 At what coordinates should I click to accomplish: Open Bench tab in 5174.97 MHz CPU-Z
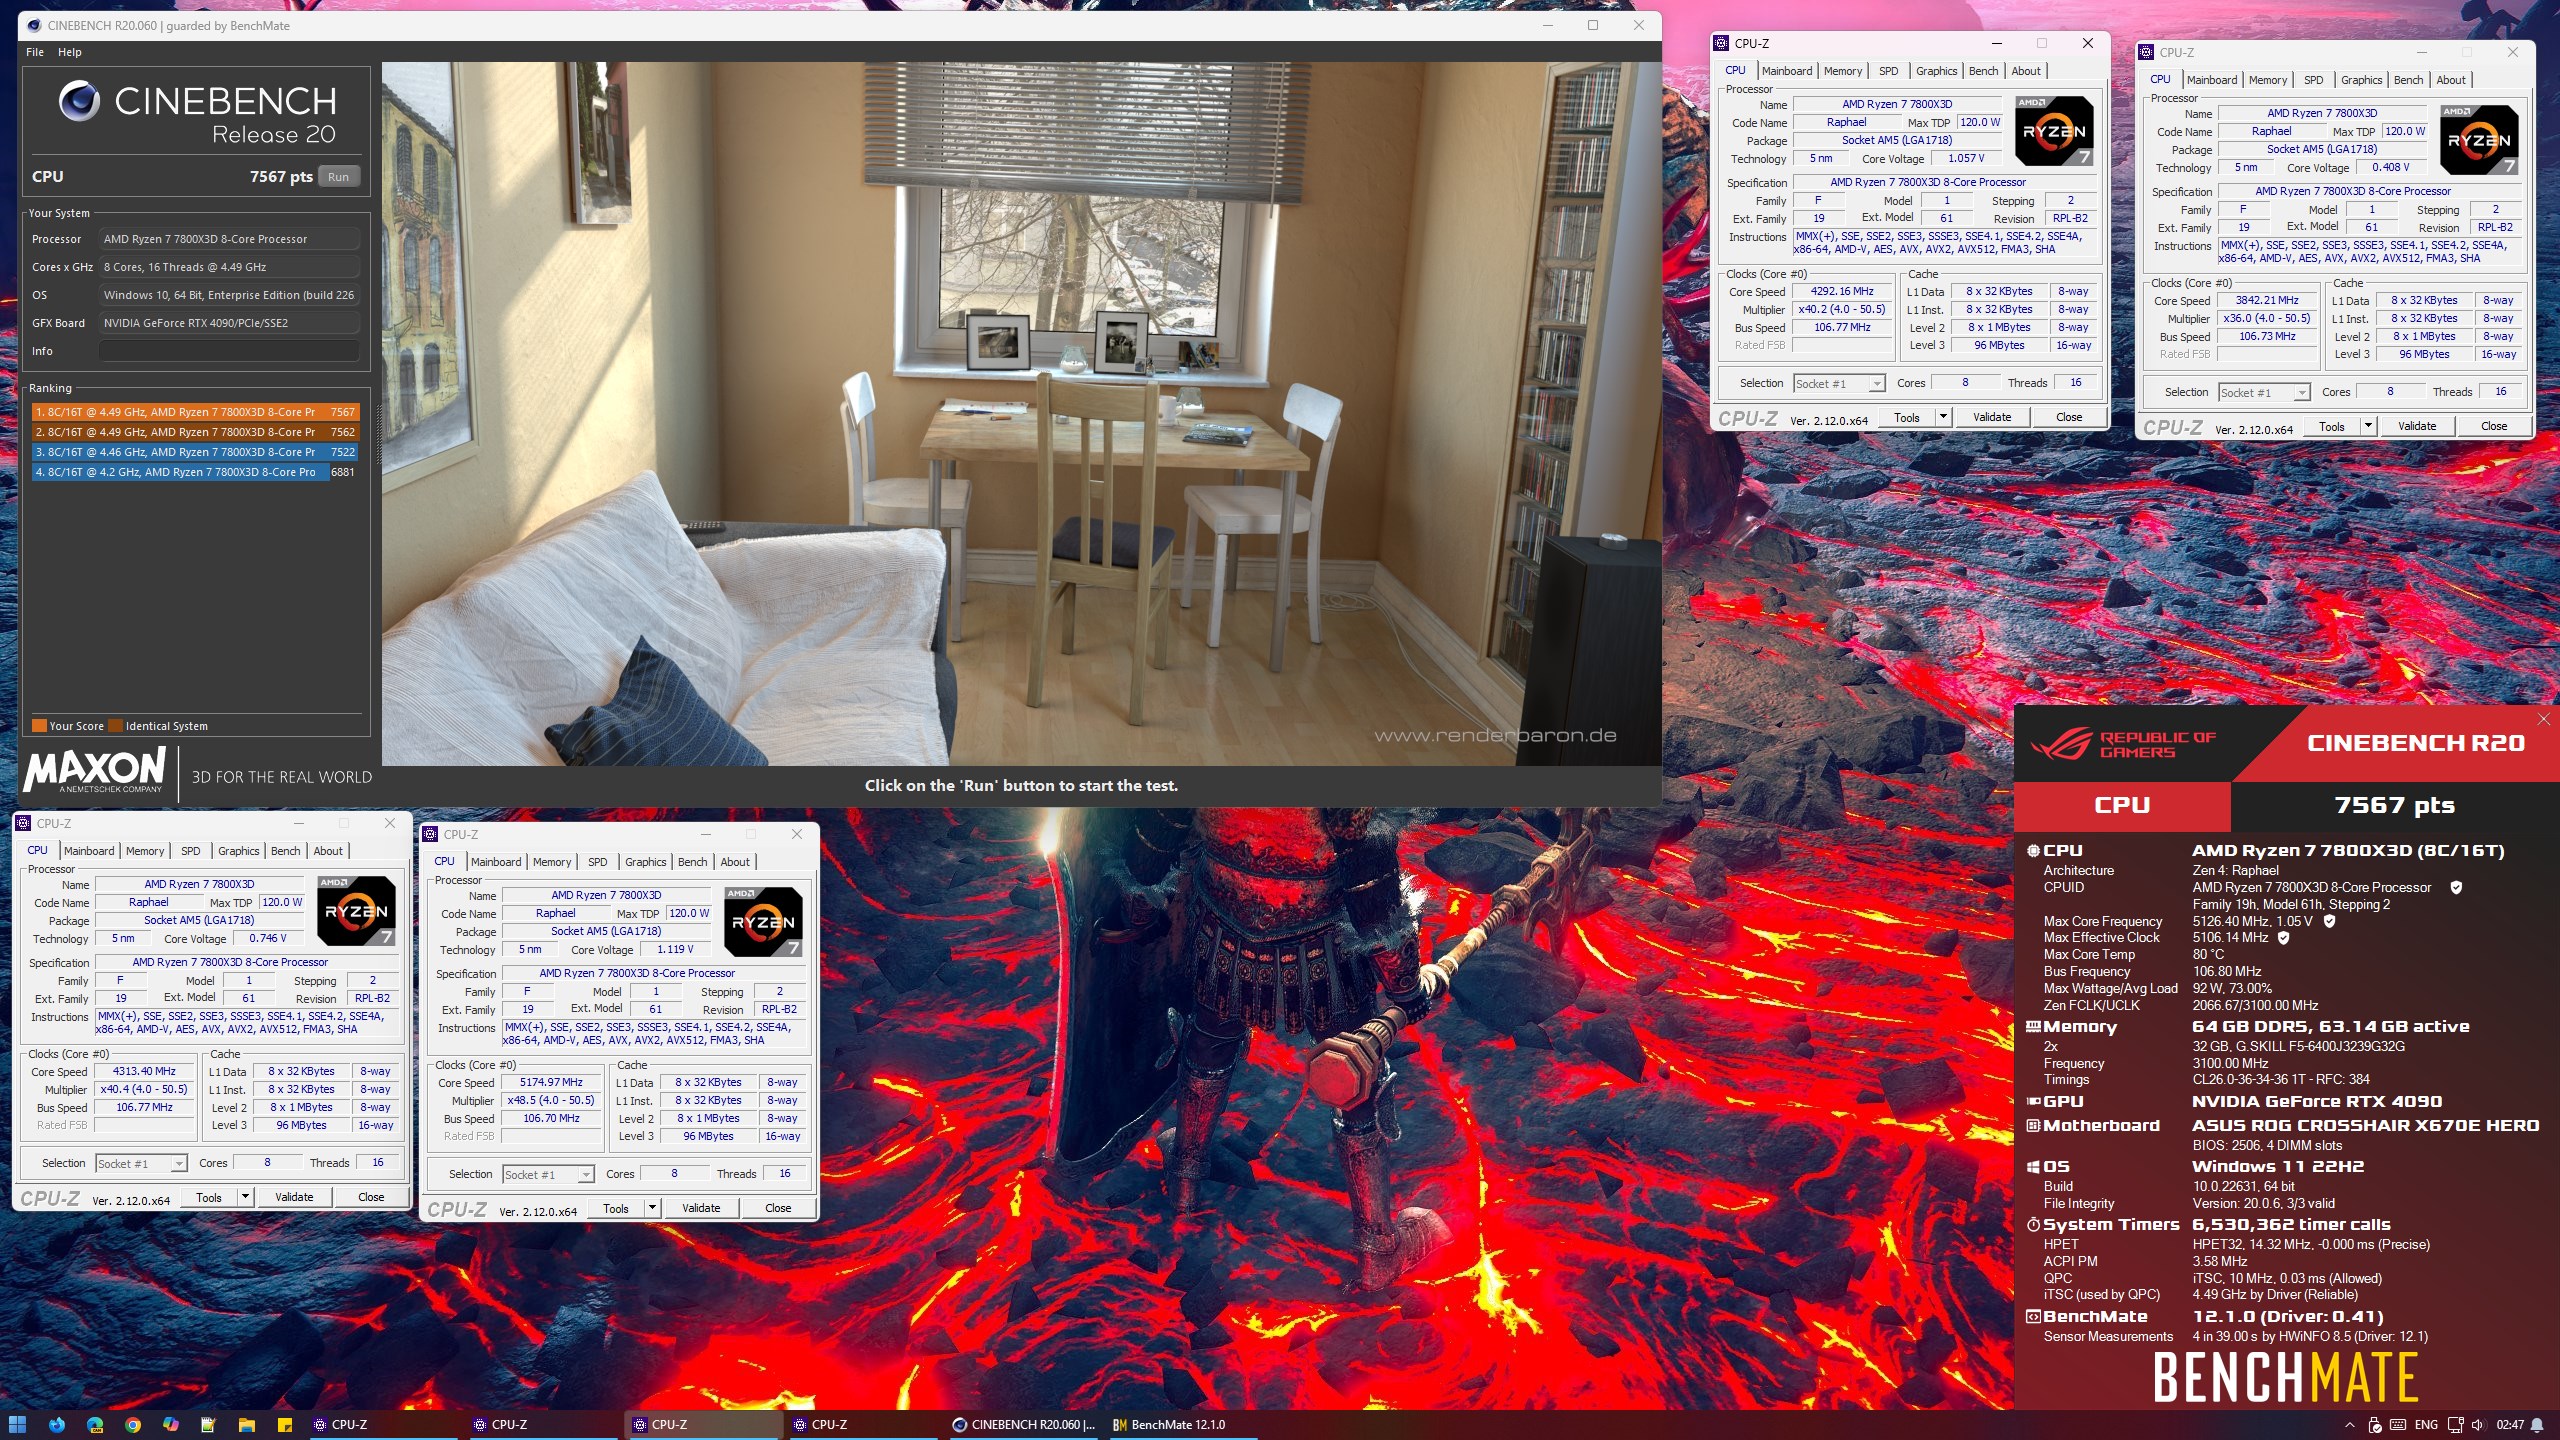[692, 862]
